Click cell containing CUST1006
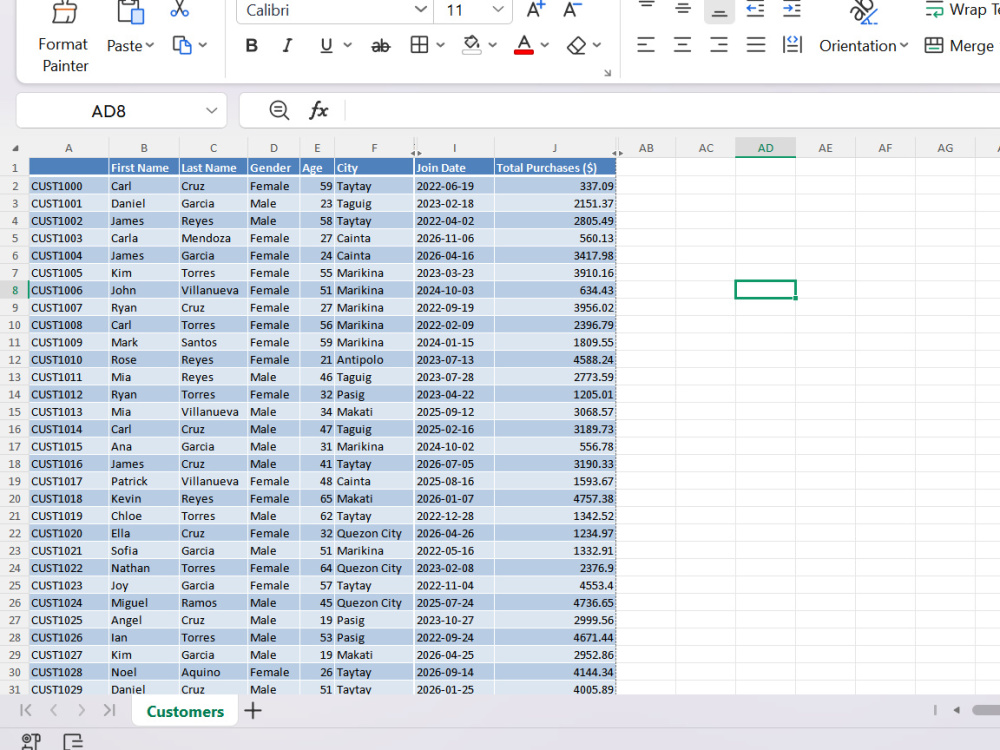 pos(69,290)
